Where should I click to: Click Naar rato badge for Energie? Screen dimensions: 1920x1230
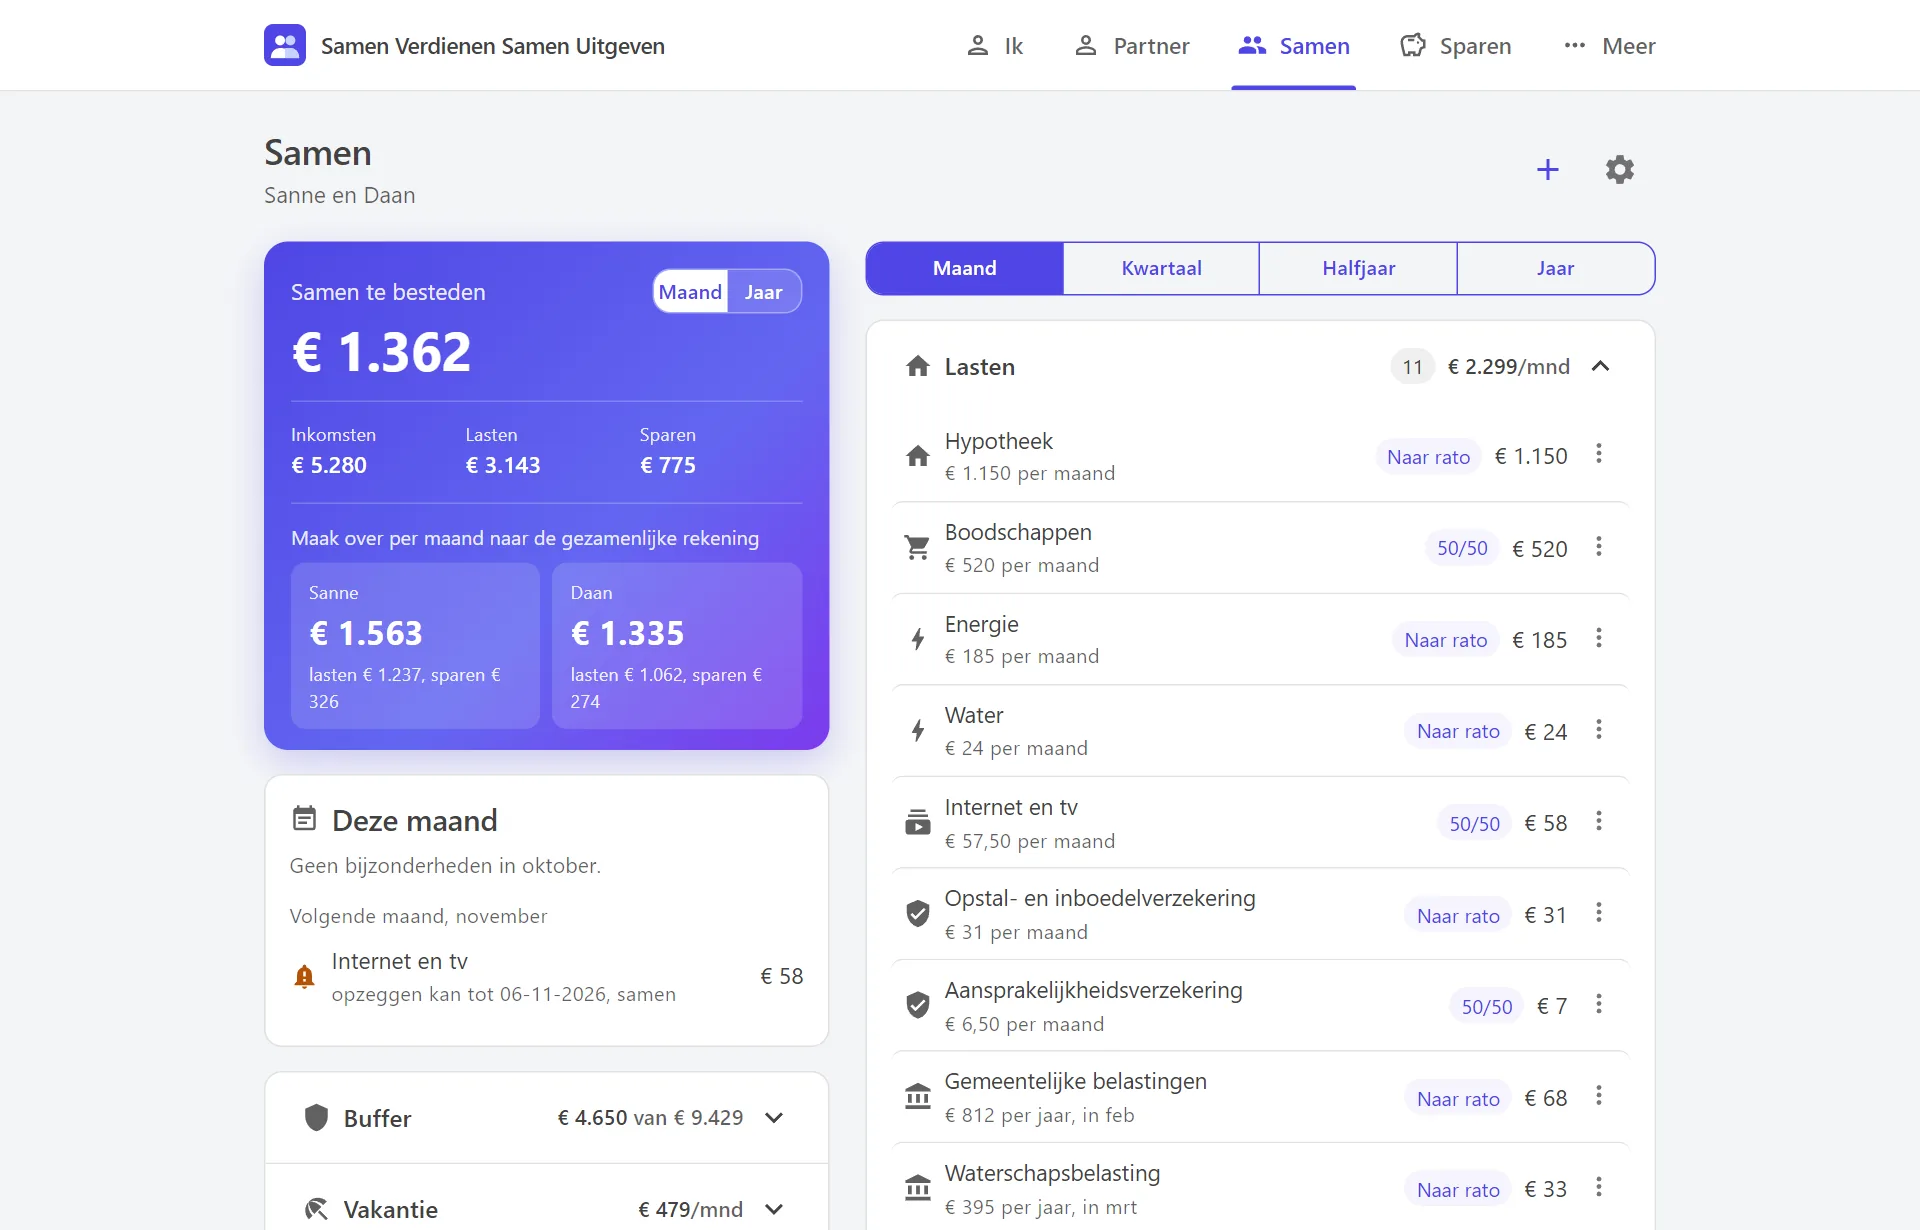(1445, 640)
